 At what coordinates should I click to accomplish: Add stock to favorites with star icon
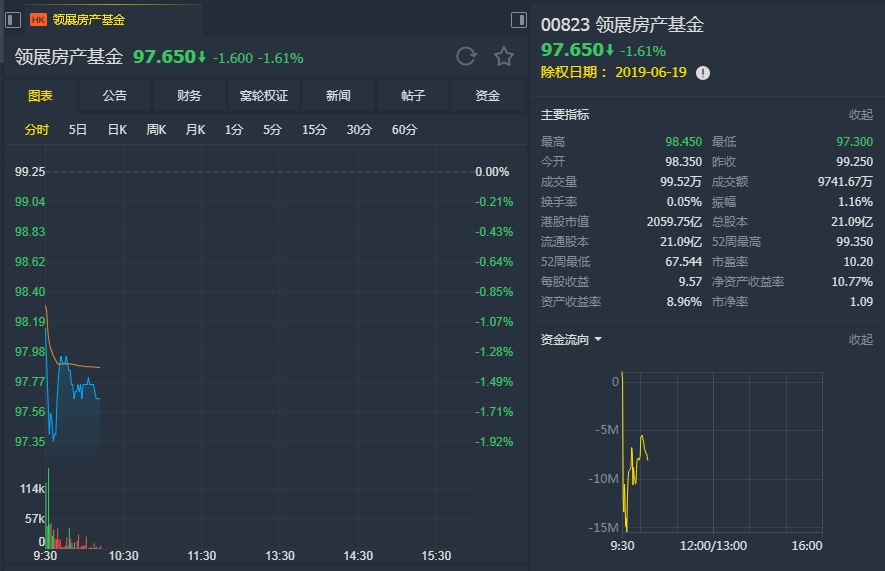(x=503, y=56)
